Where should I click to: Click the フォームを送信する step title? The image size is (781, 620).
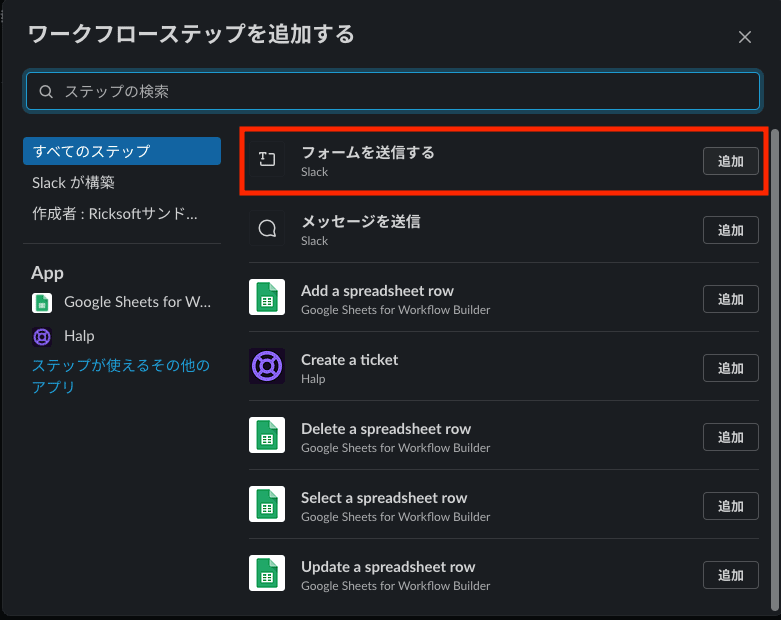pos(368,152)
